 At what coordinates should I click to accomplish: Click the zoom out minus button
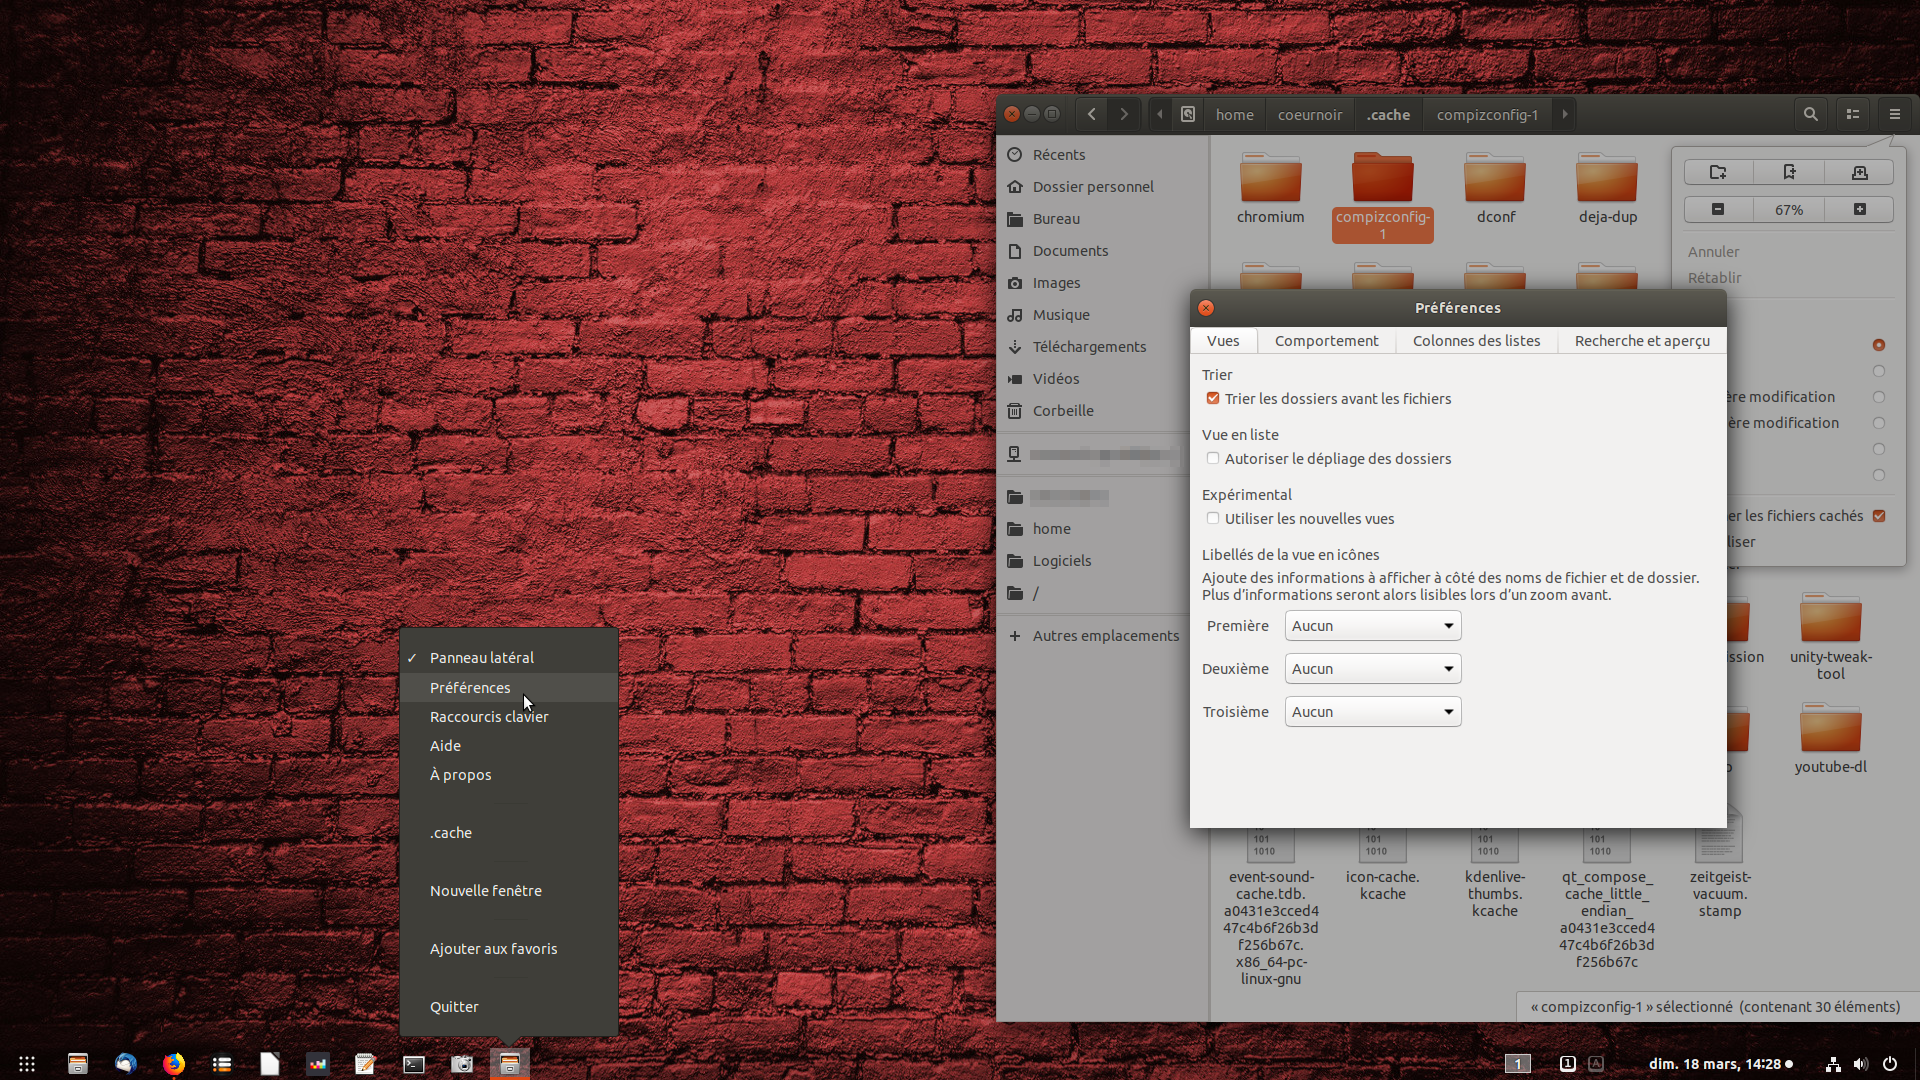tap(1718, 209)
